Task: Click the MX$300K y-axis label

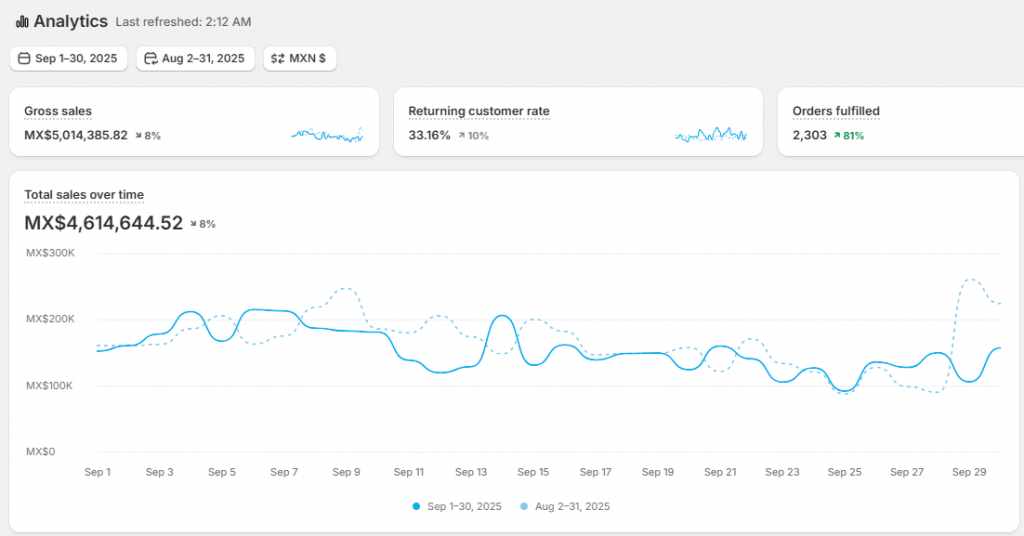Action: tap(50, 253)
